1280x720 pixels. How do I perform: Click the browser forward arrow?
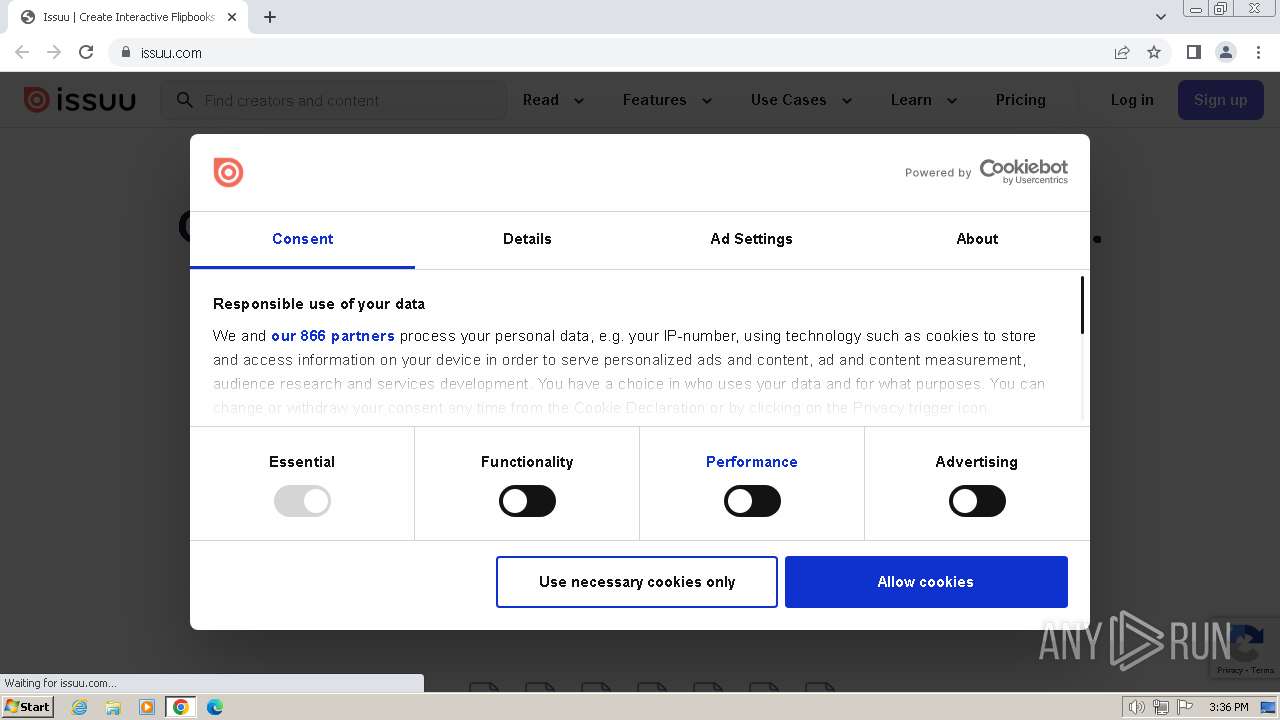click(54, 52)
